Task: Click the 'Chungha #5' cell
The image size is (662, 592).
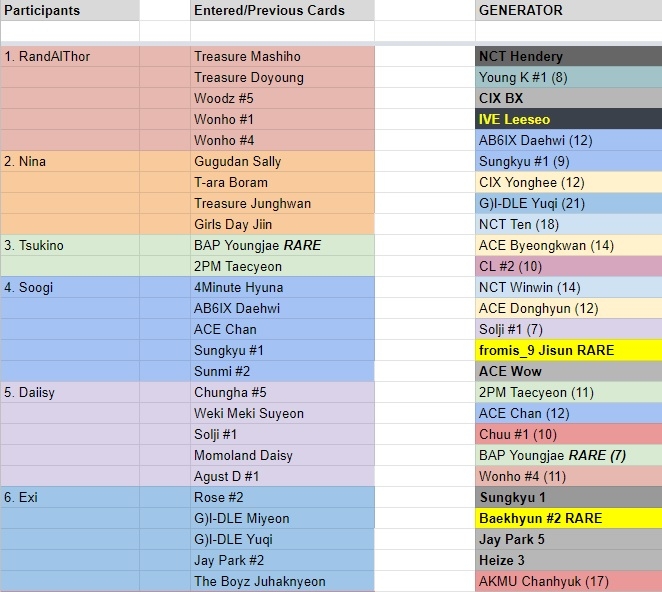Action: point(282,392)
